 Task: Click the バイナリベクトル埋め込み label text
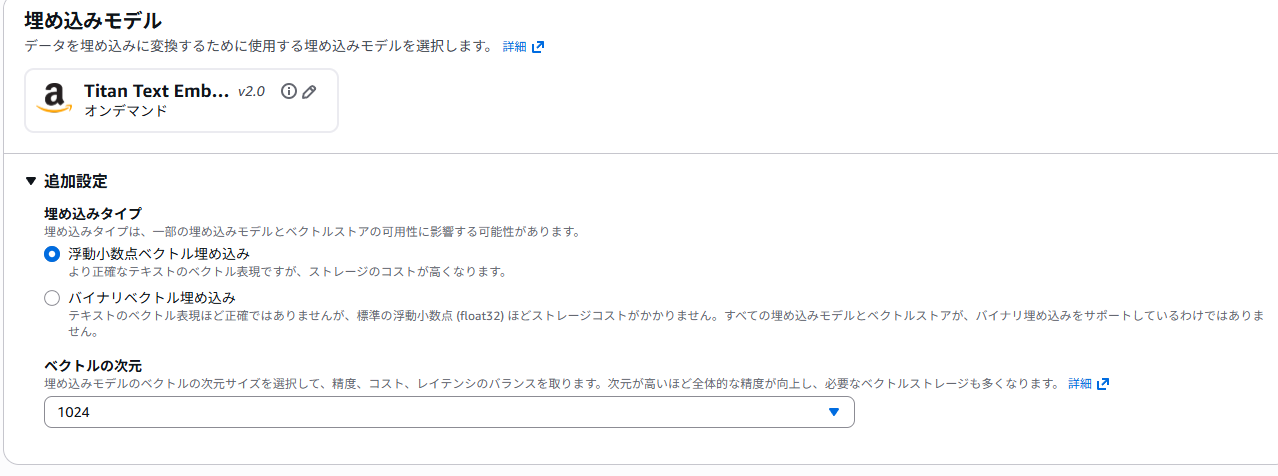click(151, 297)
